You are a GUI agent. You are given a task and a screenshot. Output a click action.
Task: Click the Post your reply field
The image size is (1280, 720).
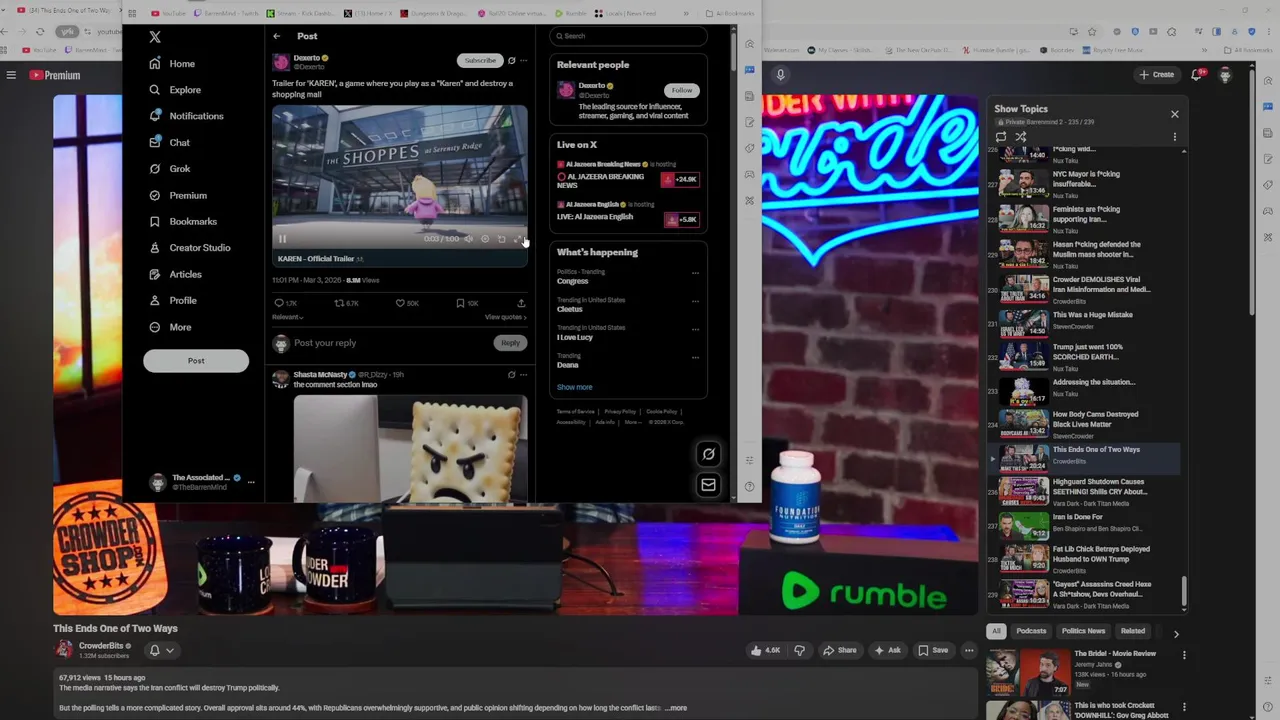click(390, 343)
